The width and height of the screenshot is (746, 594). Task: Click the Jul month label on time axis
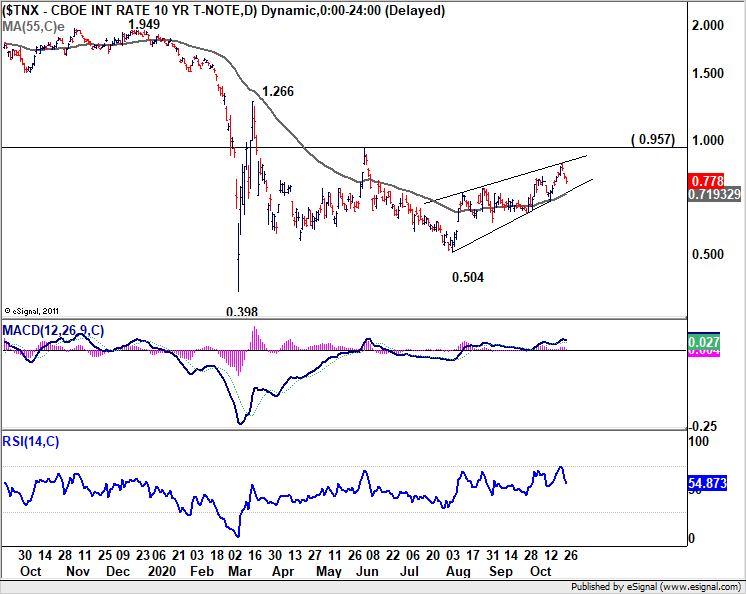409,571
